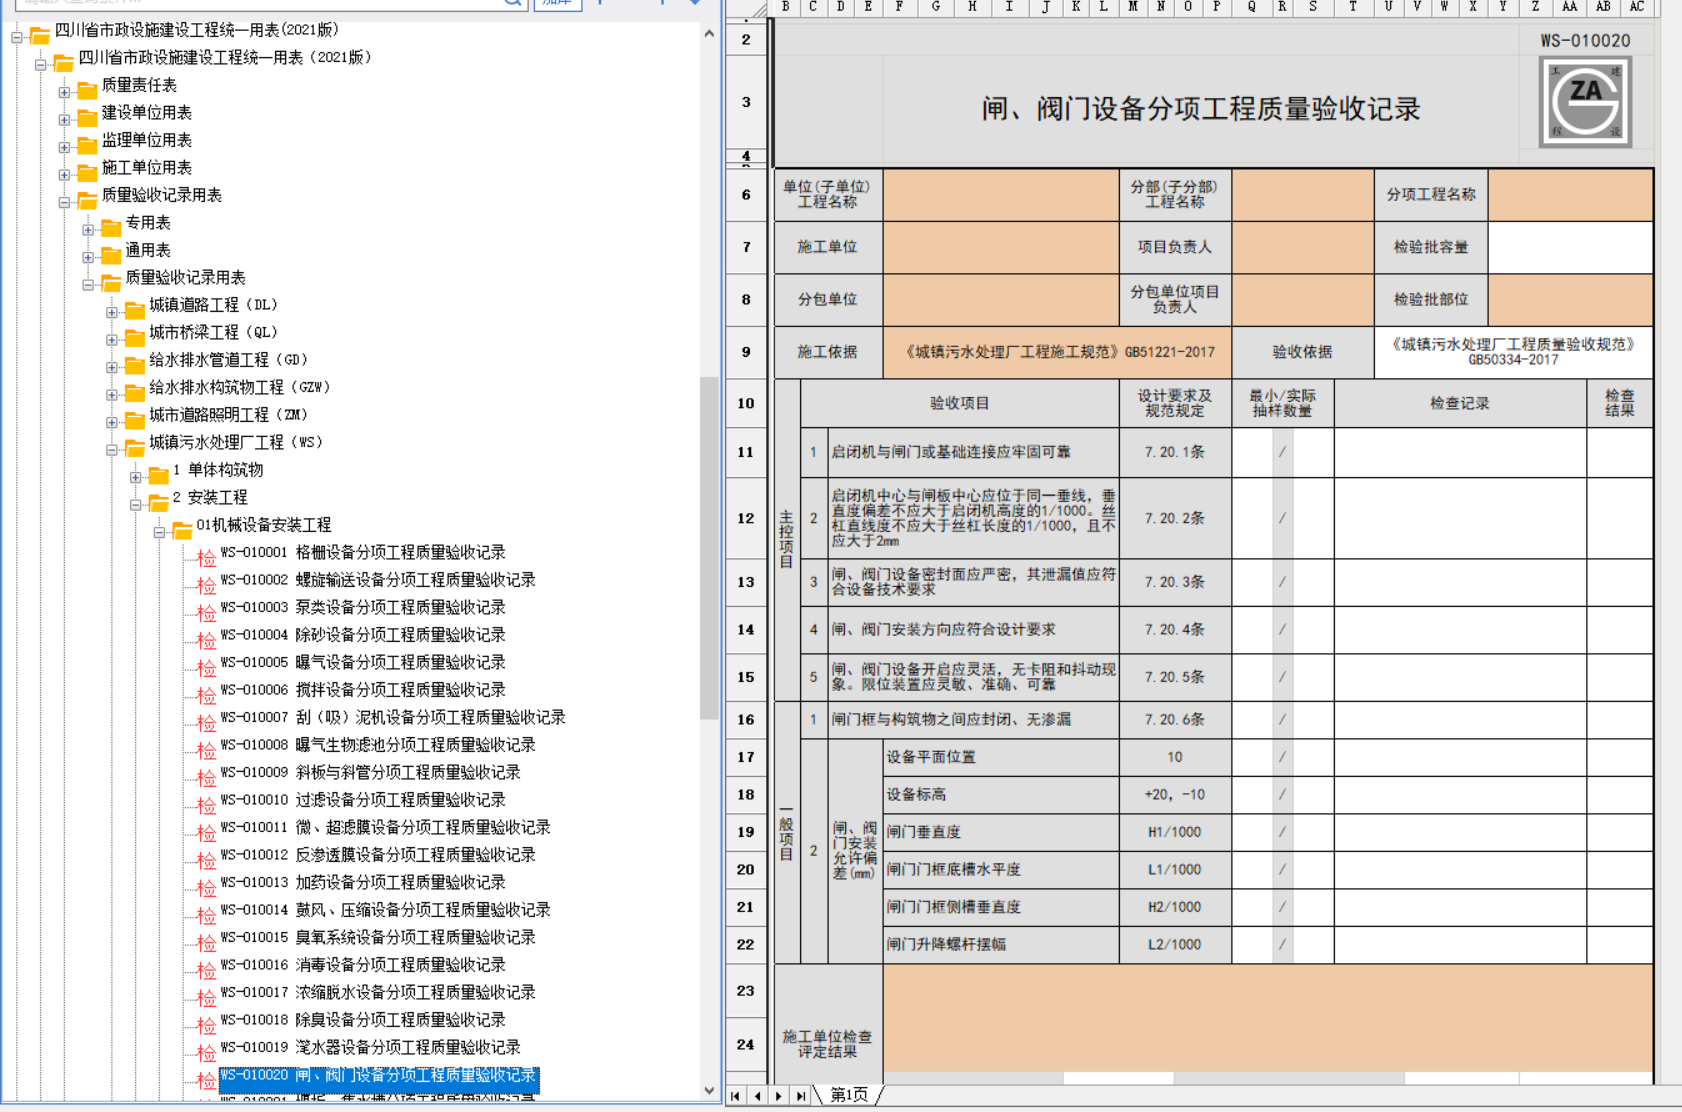Open WS-010006 搅拌设备 record
This screenshot has width=1682, height=1112.
point(363,690)
